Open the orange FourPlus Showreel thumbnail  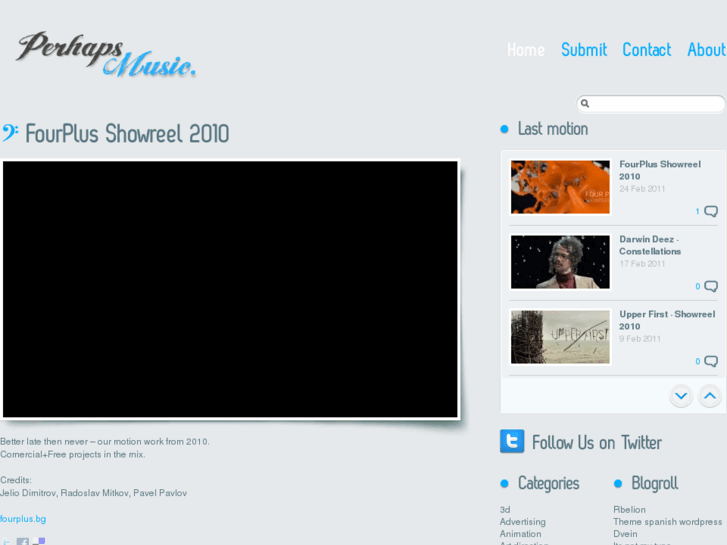click(x=560, y=187)
